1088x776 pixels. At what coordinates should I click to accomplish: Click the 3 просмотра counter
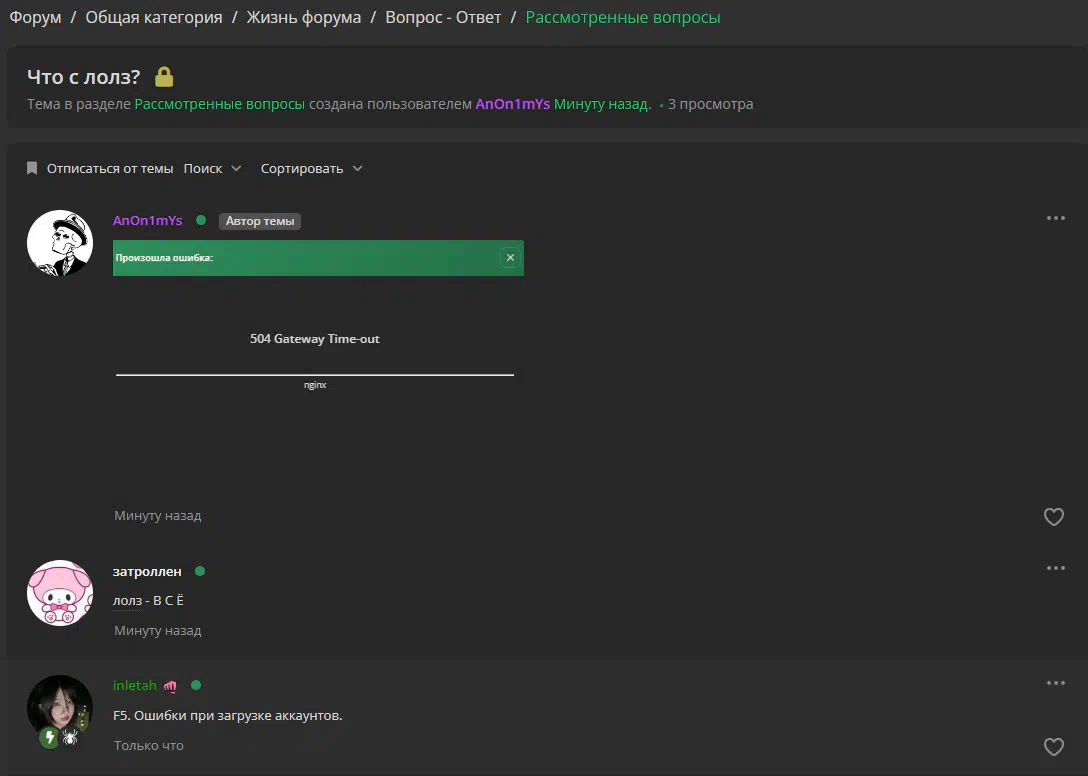[711, 104]
